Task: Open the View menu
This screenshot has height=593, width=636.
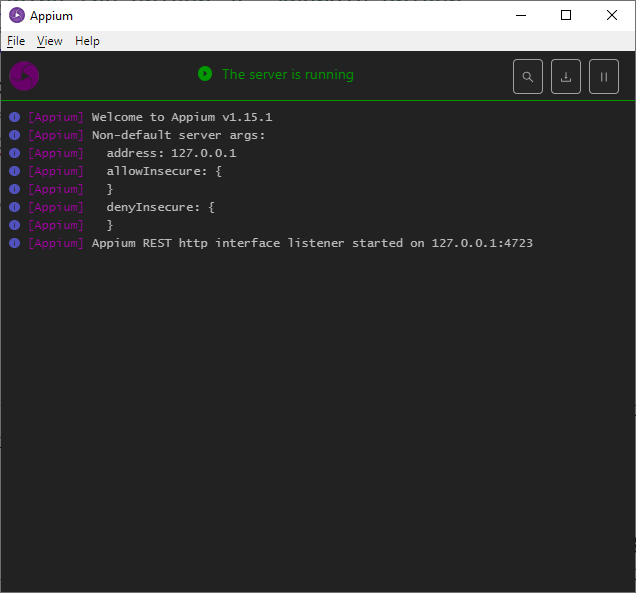Action: tap(49, 41)
